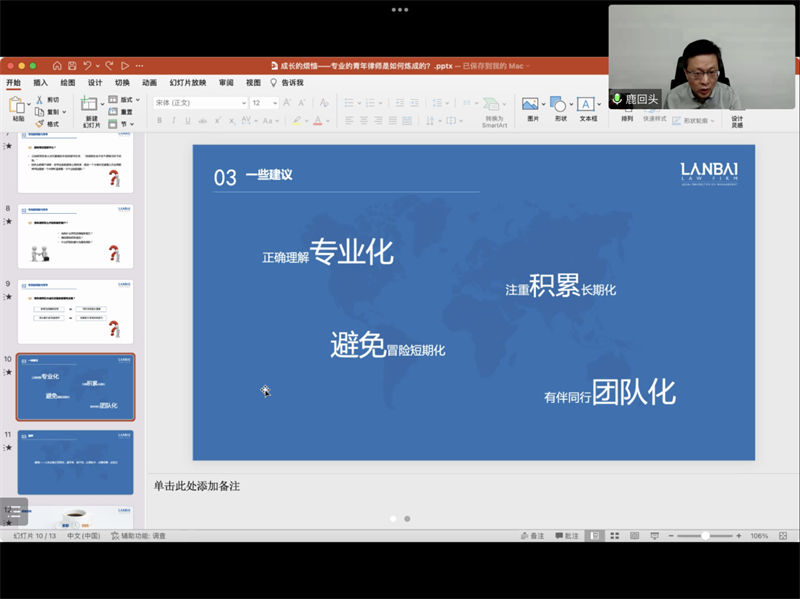Screen dimensions: 800x599
Task: Open the Shapes (形状) gallery icon
Action: [x=559, y=103]
